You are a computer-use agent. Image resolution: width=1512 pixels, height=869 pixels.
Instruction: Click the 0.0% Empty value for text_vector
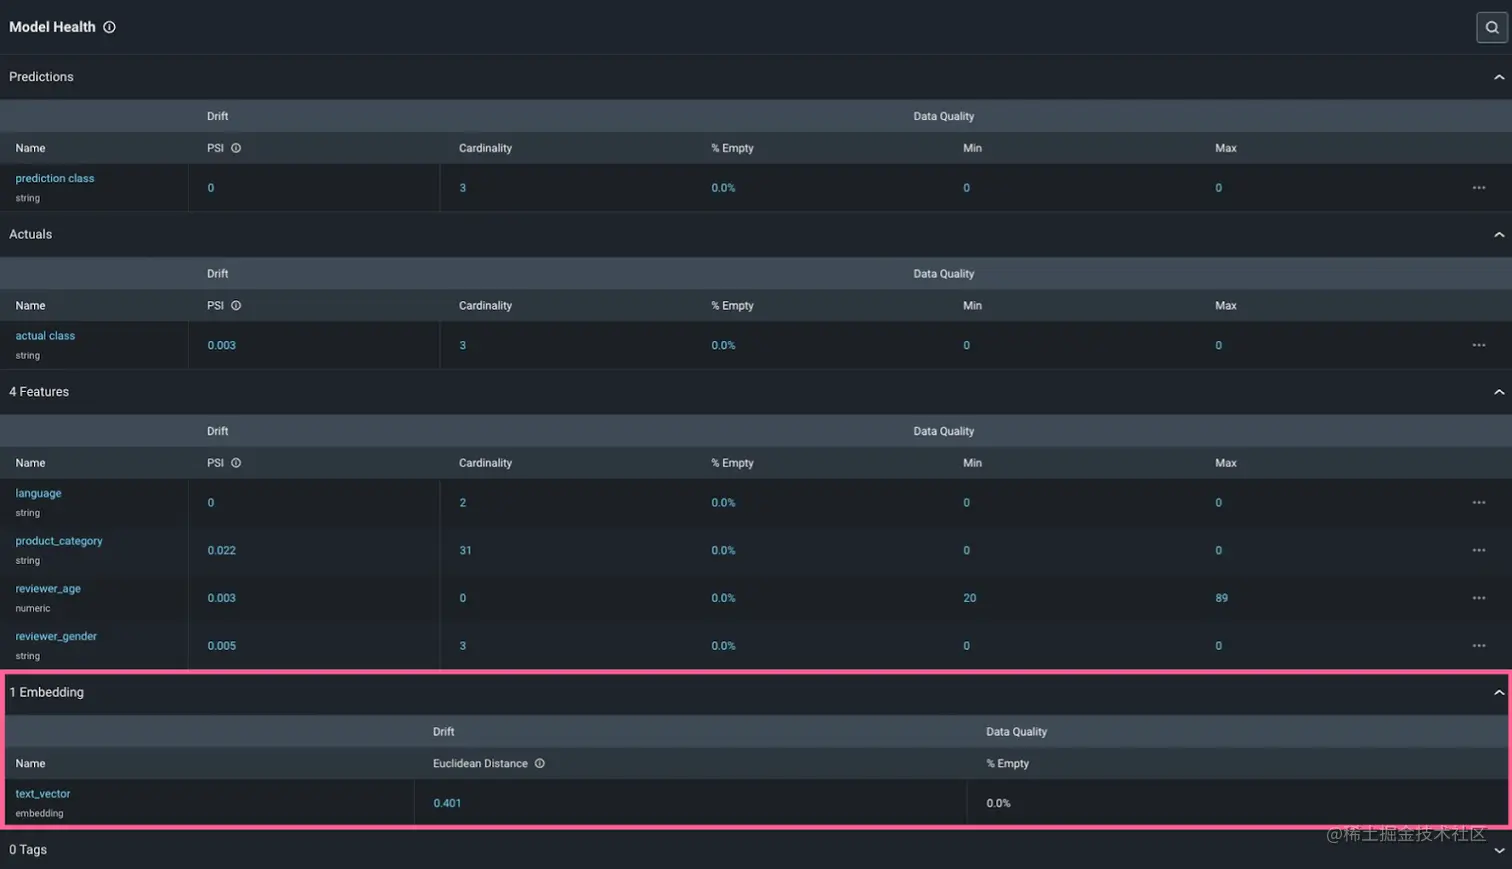point(998,803)
